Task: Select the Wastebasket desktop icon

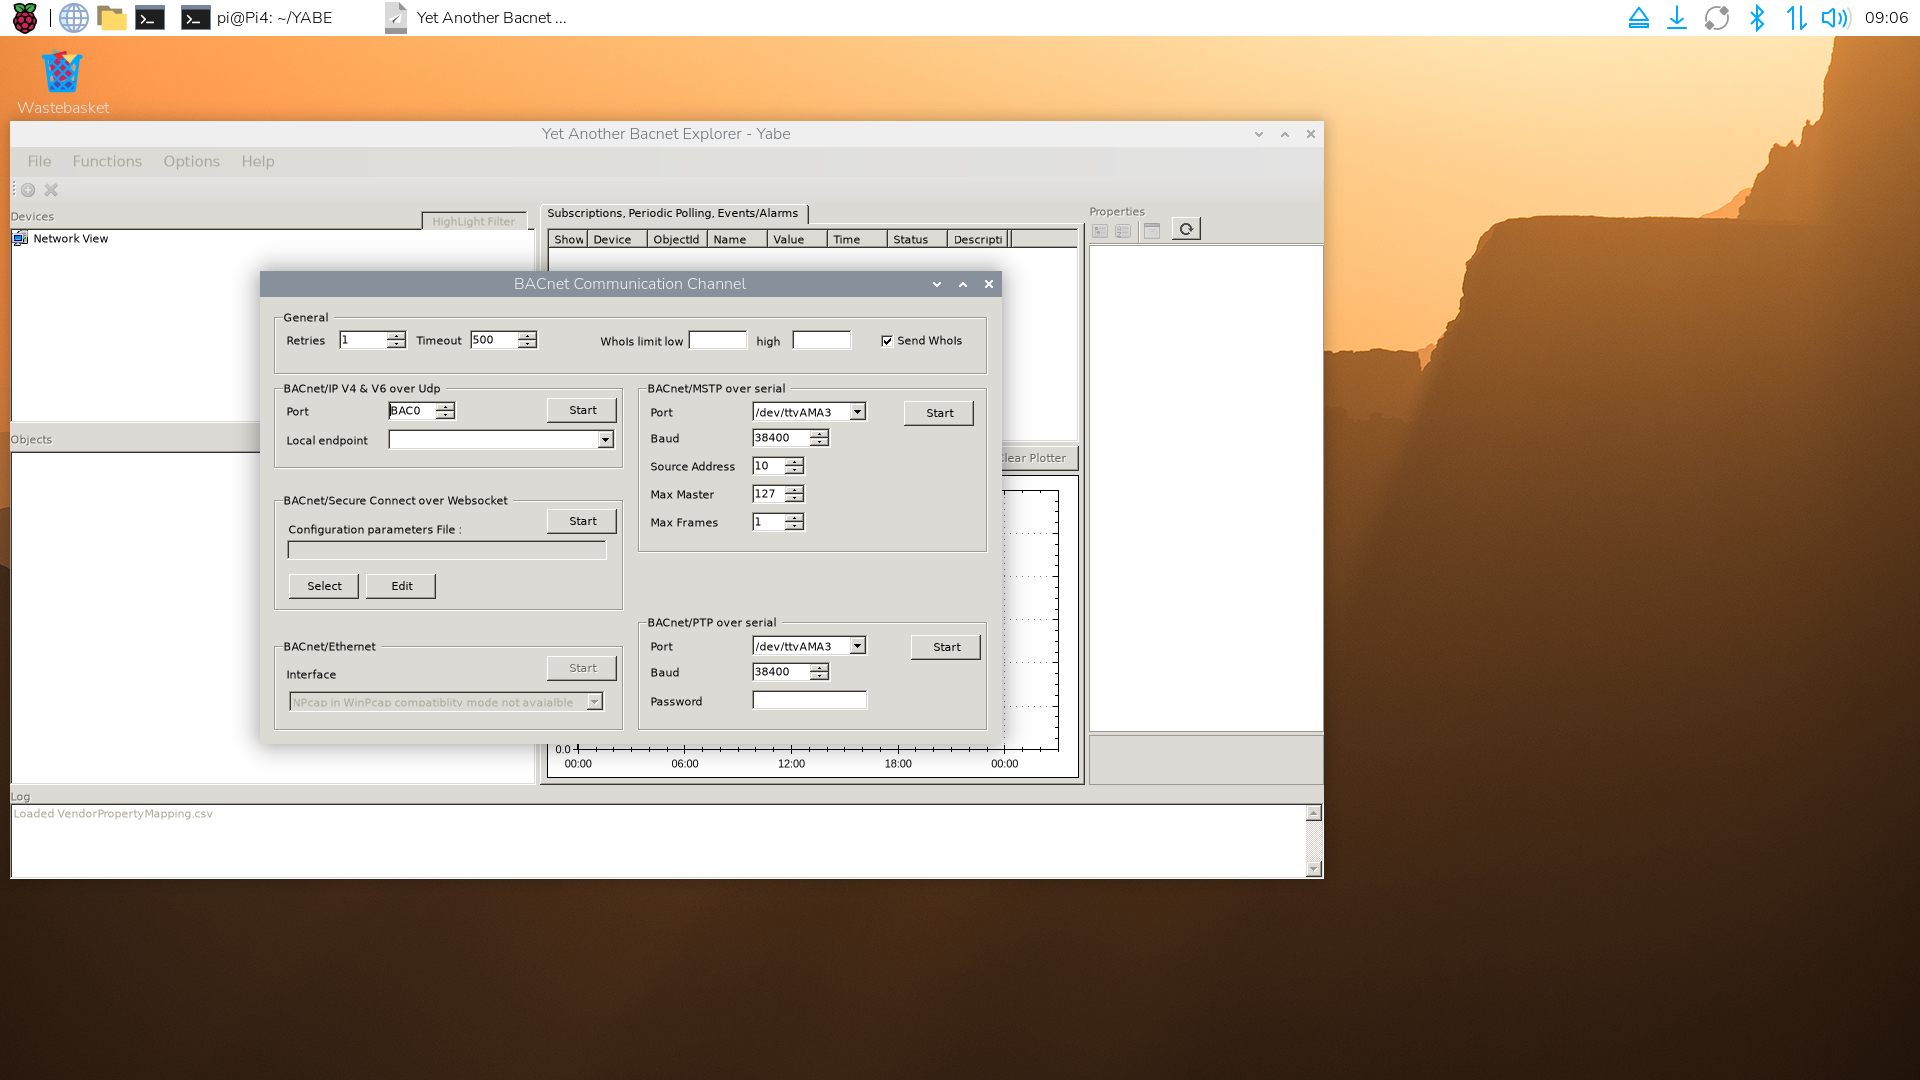Action: [62, 83]
